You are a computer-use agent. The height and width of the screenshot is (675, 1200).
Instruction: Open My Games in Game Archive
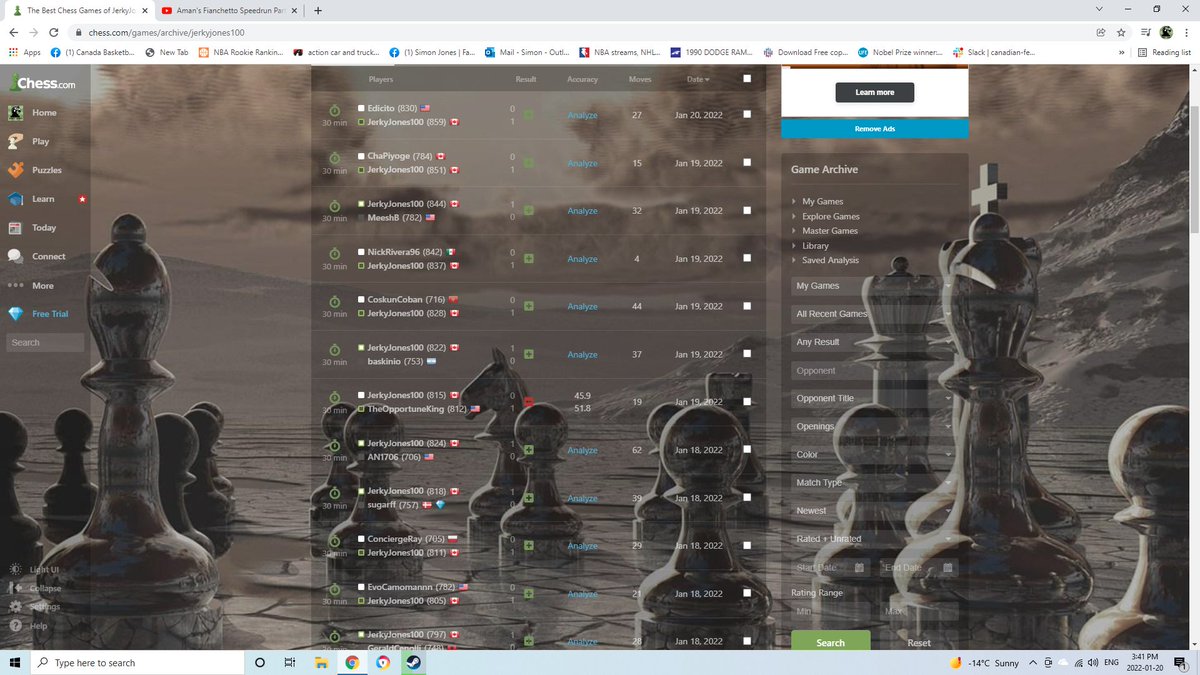tap(822, 202)
